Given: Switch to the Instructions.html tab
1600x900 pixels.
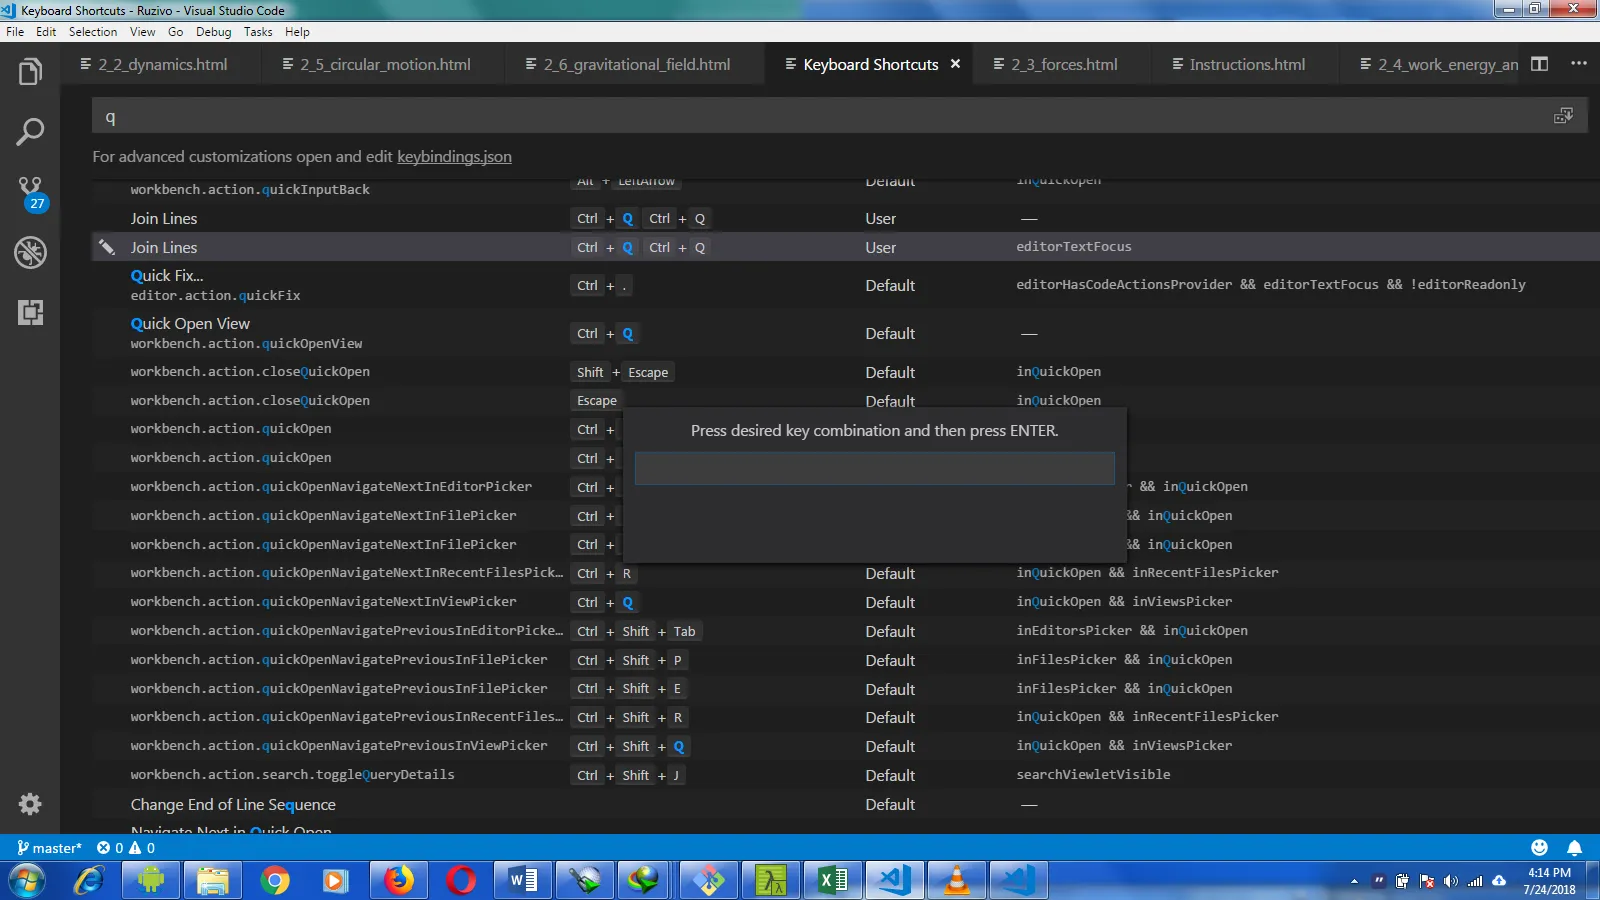Looking at the screenshot, I should [x=1247, y=64].
